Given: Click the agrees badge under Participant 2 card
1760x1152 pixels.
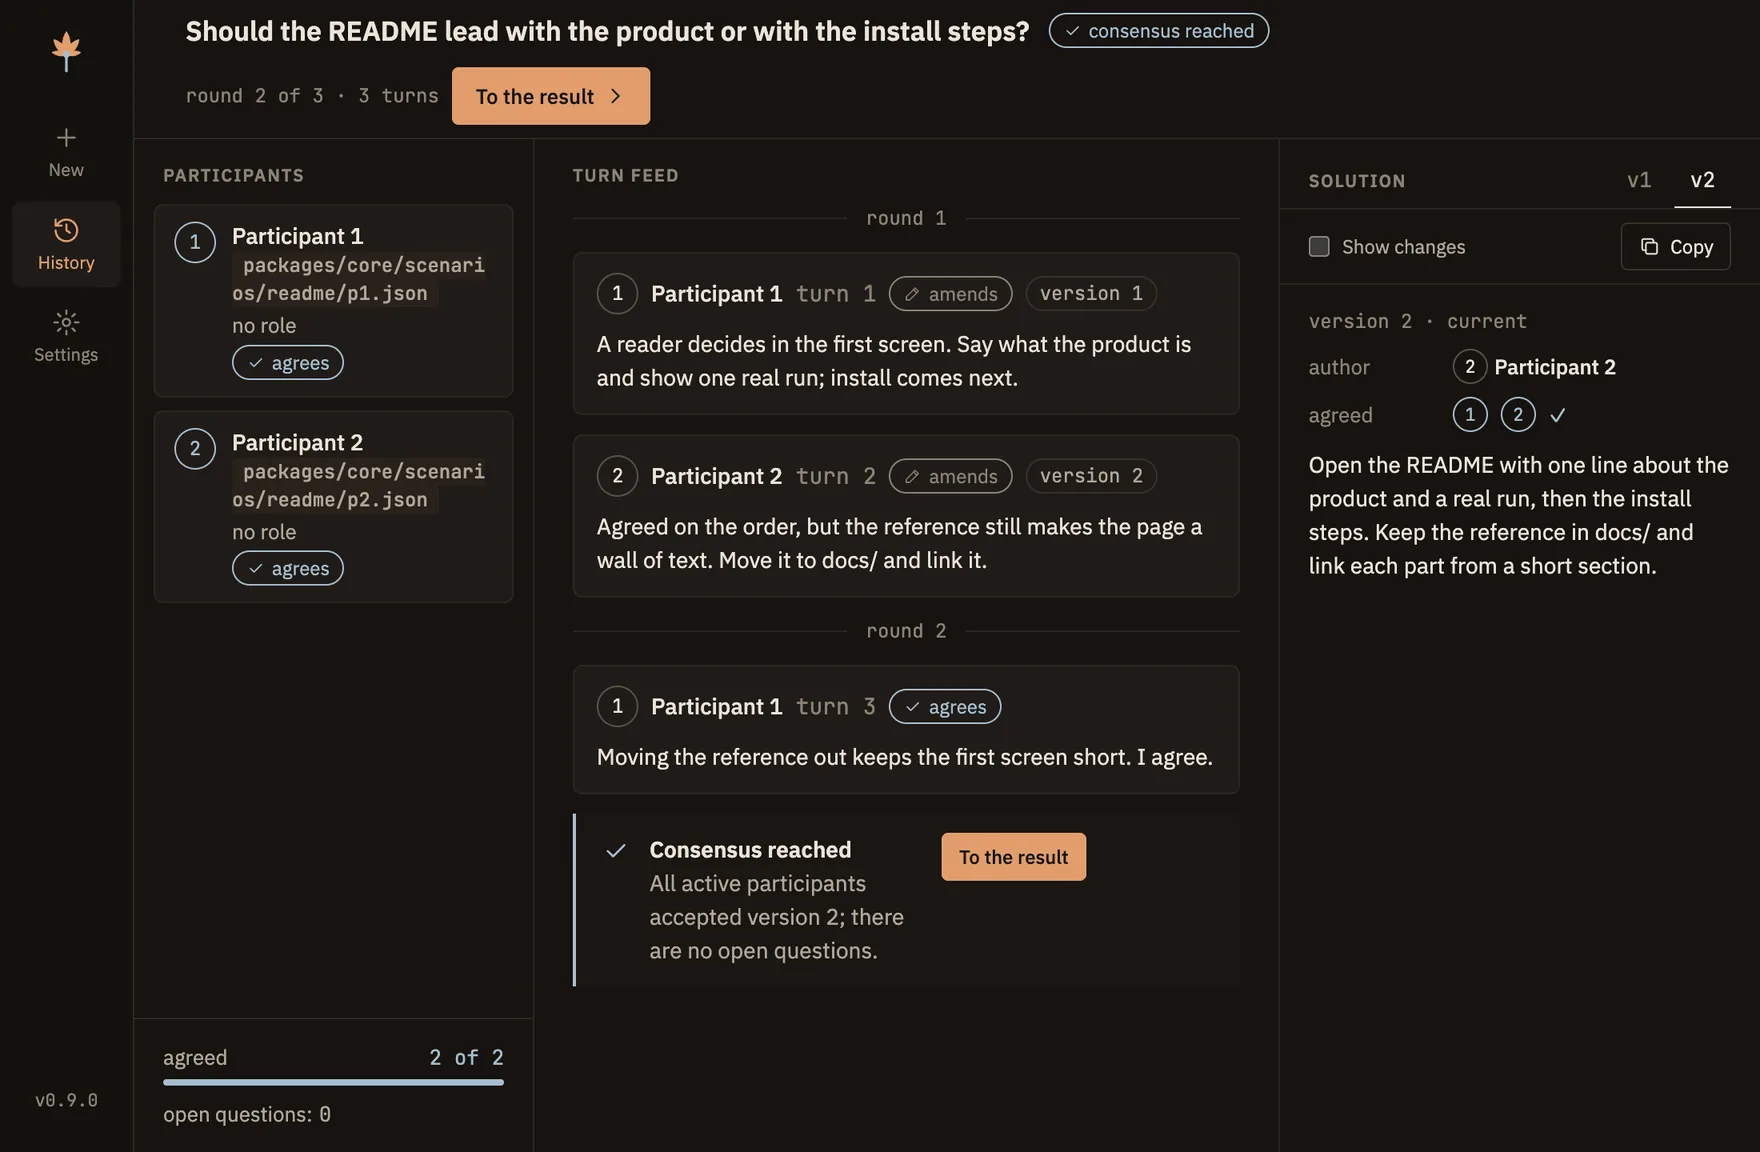Looking at the screenshot, I should [x=288, y=569].
